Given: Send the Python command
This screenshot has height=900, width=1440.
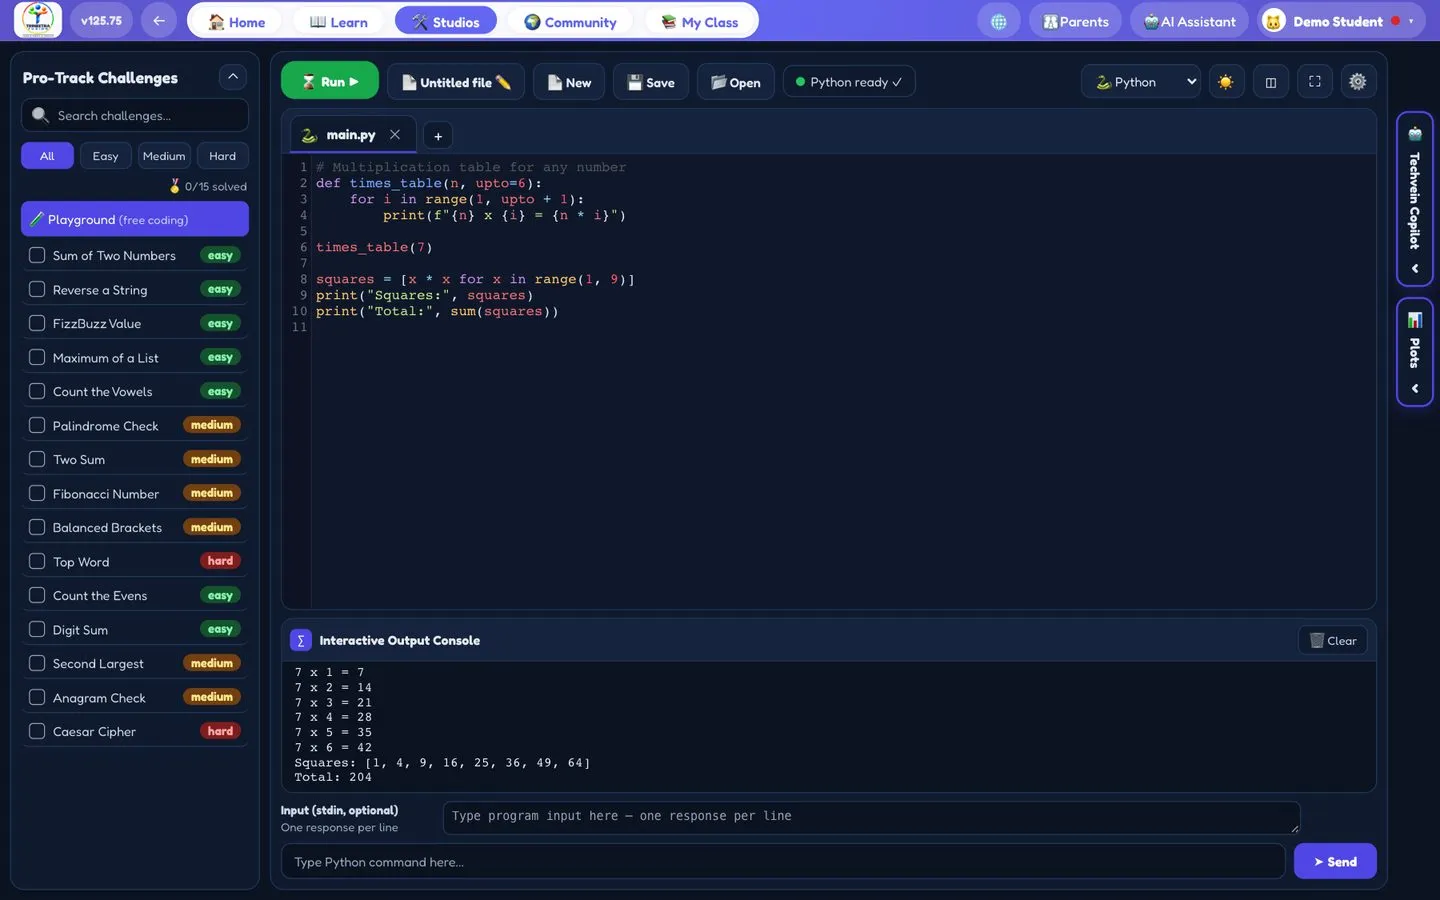Looking at the screenshot, I should (1335, 861).
